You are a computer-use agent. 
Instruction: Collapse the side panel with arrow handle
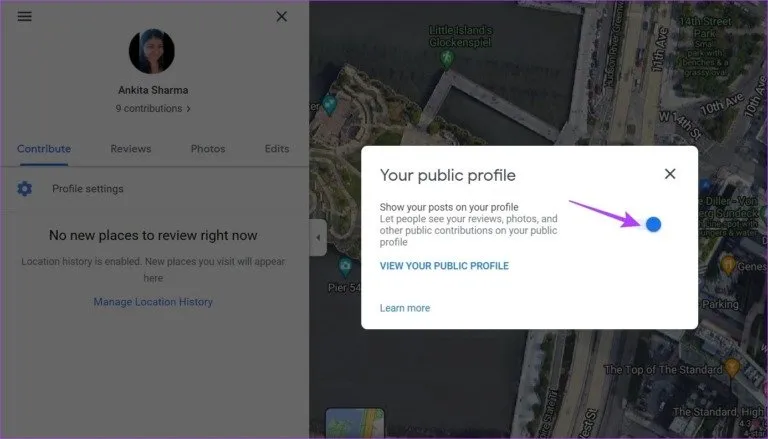318,238
